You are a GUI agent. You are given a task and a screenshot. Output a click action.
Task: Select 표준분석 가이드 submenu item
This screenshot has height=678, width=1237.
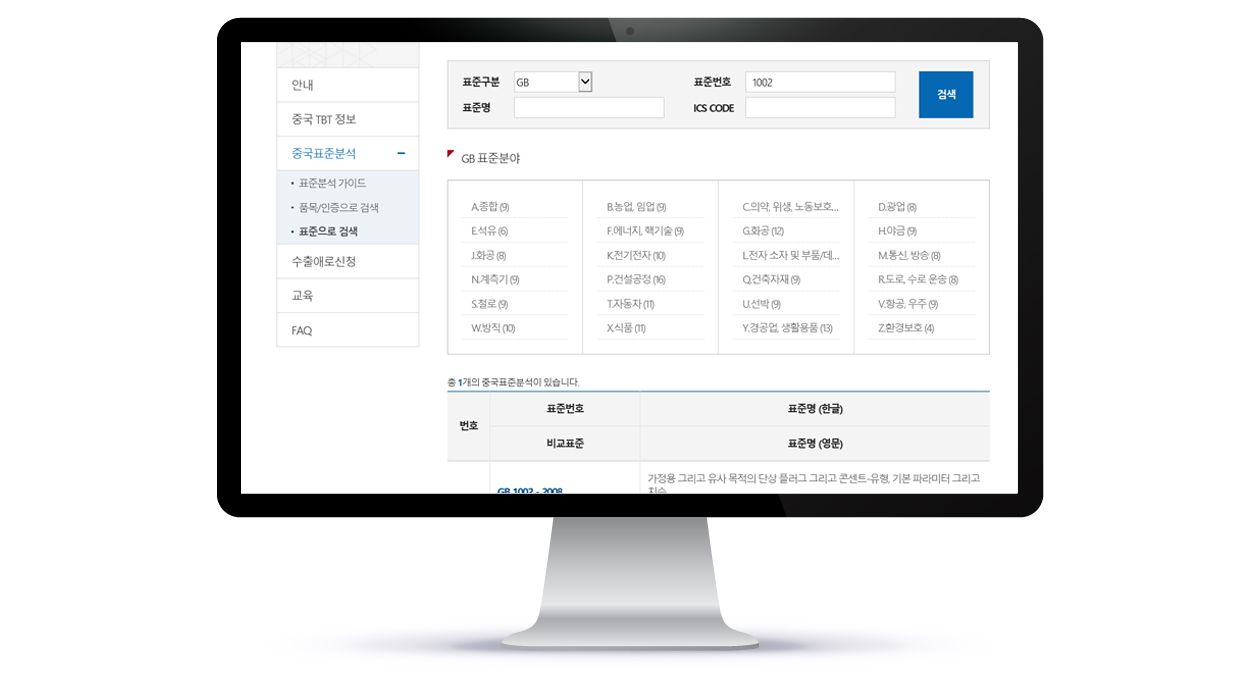tap(332, 183)
